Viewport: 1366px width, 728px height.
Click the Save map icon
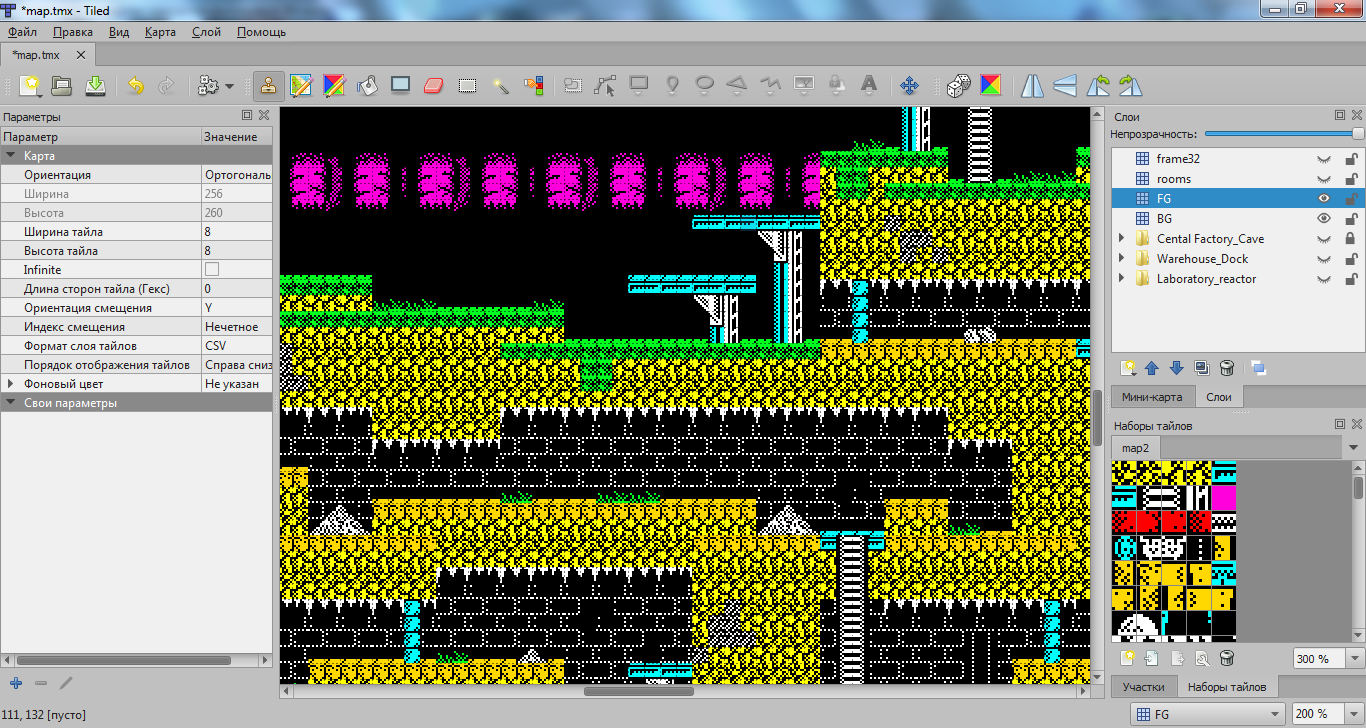[95, 86]
